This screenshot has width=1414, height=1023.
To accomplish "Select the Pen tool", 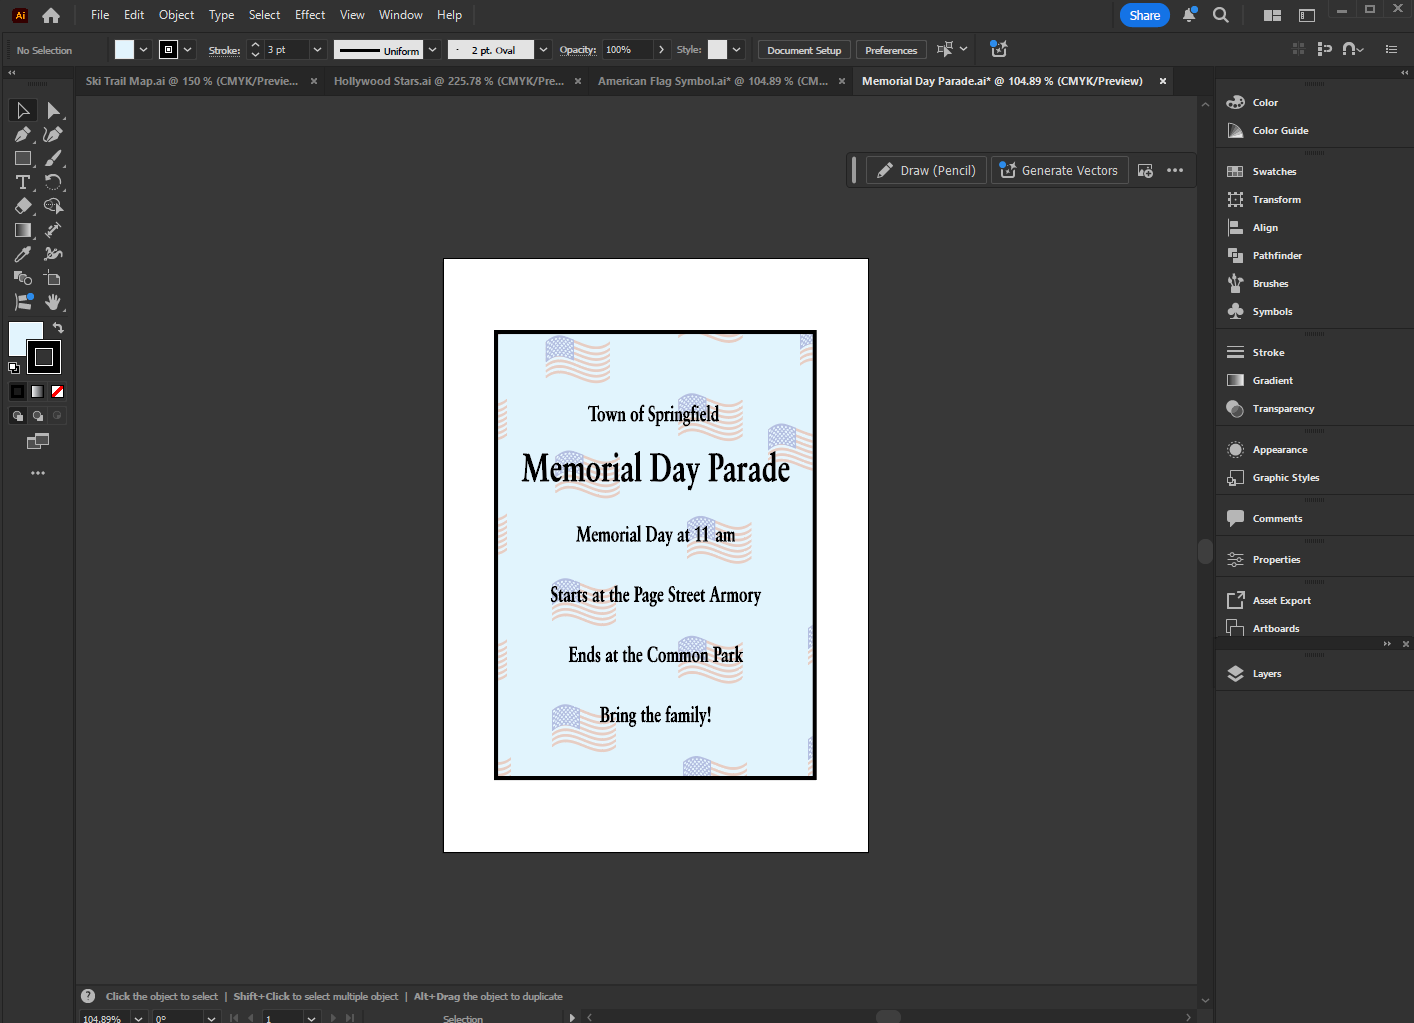I will click(x=22, y=134).
